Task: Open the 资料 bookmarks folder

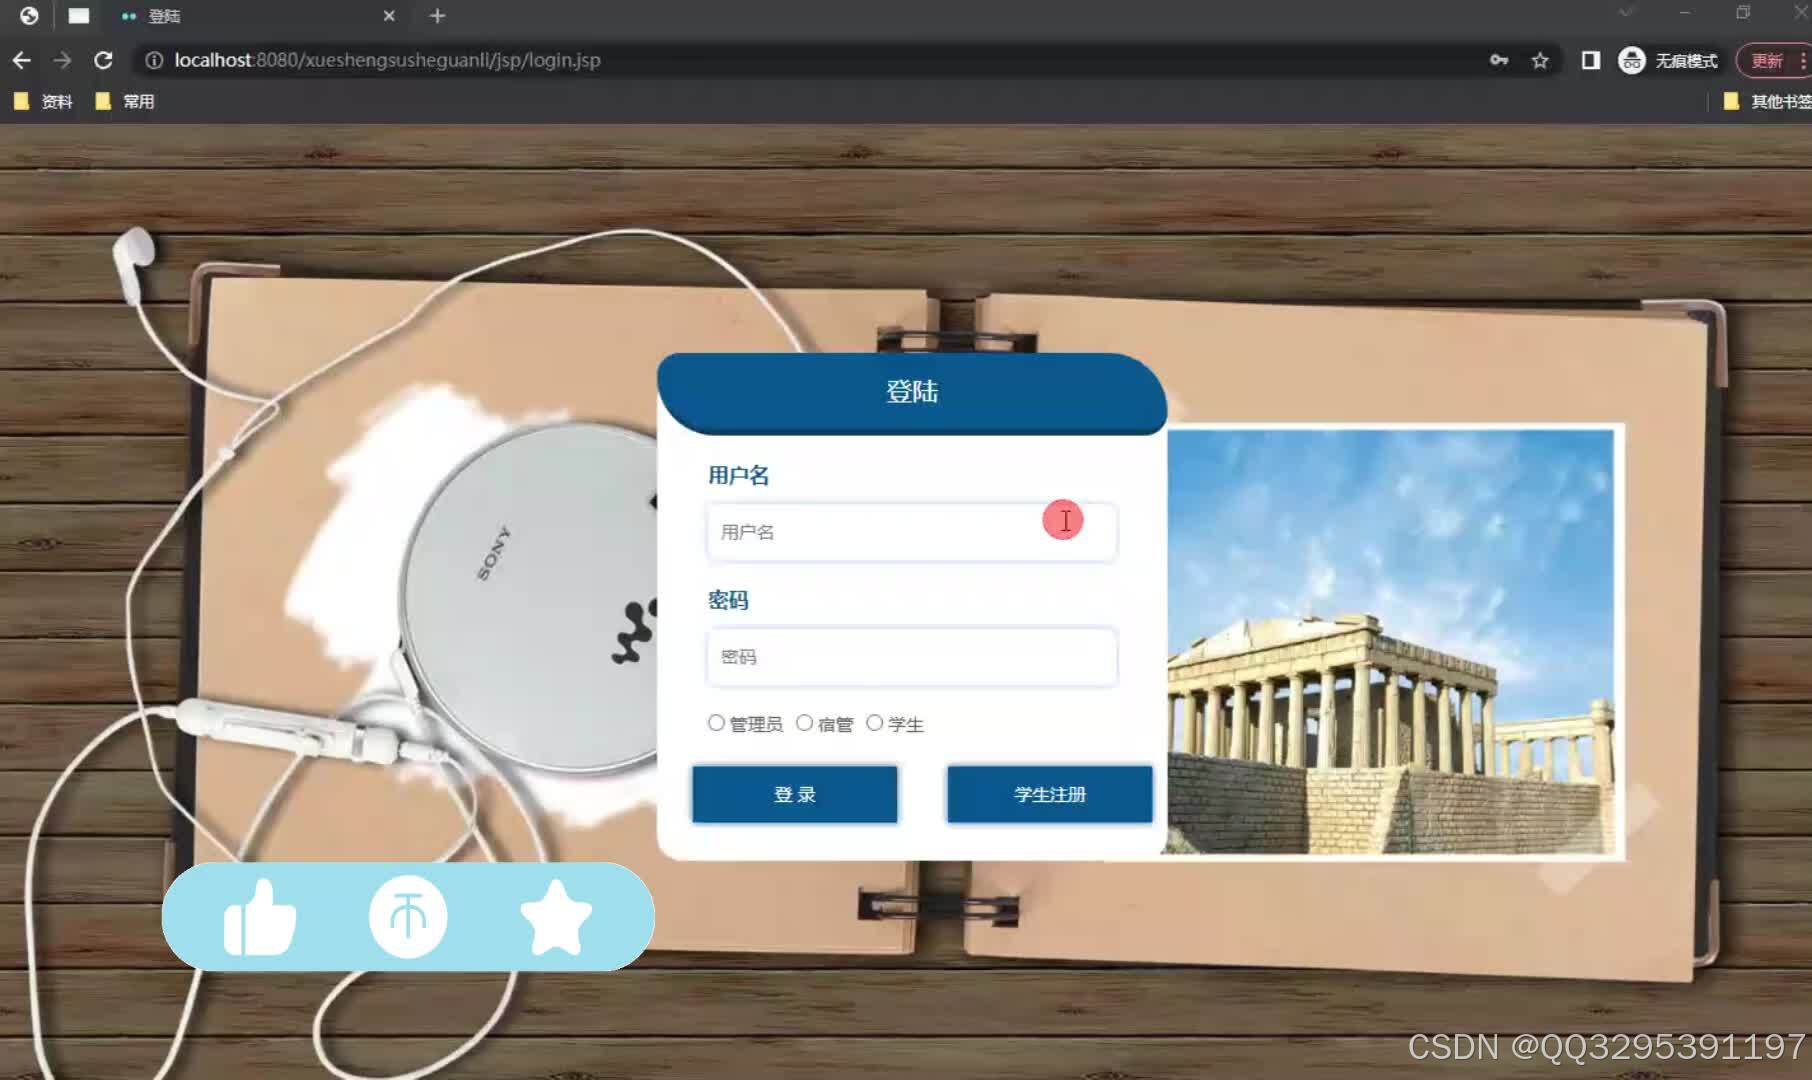Action: [x=43, y=101]
